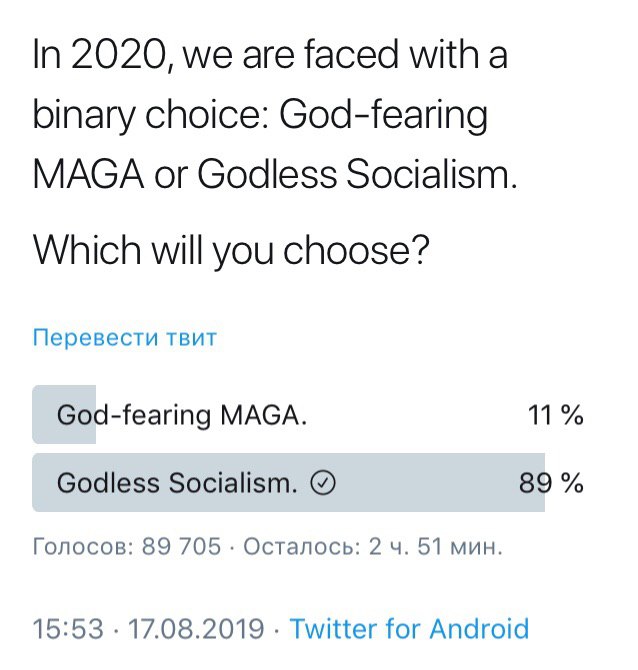The image size is (638, 670).
Task: Click the remaining time "Осталось: 2 ч. 51 мин."
Action: point(372,547)
